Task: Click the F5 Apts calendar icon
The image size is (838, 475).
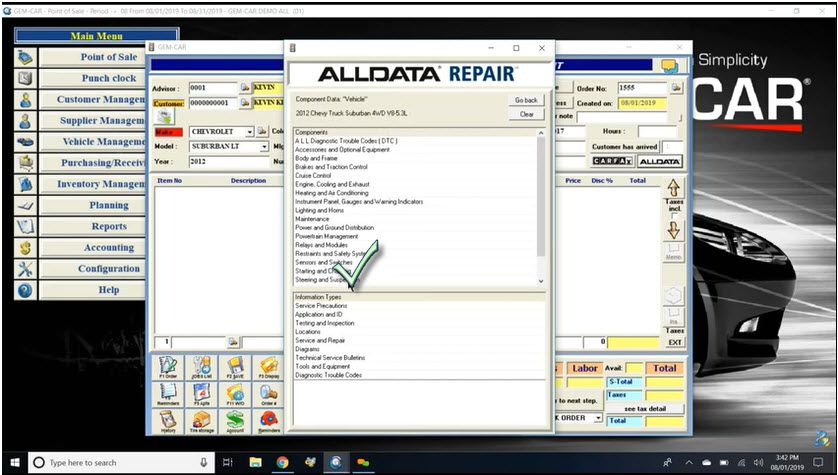Action: tap(201, 394)
